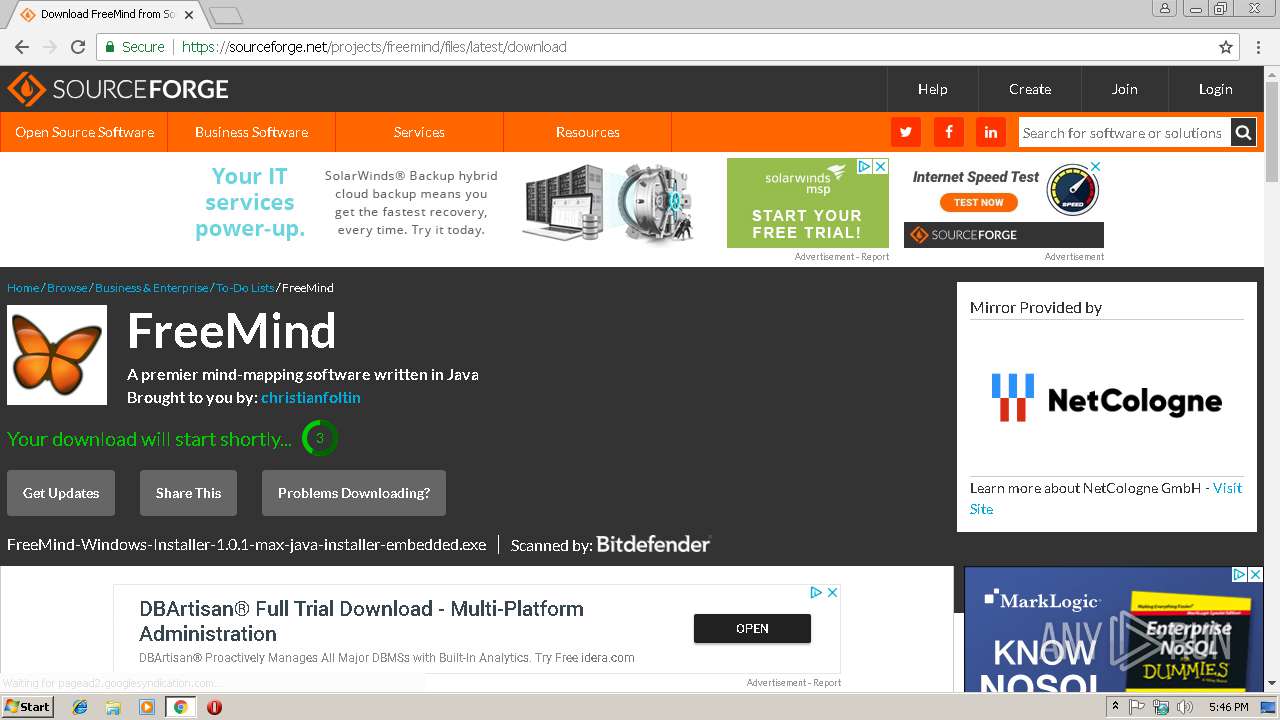Open the Resources menu
Viewport: 1280px width, 720px height.
point(587,132)
